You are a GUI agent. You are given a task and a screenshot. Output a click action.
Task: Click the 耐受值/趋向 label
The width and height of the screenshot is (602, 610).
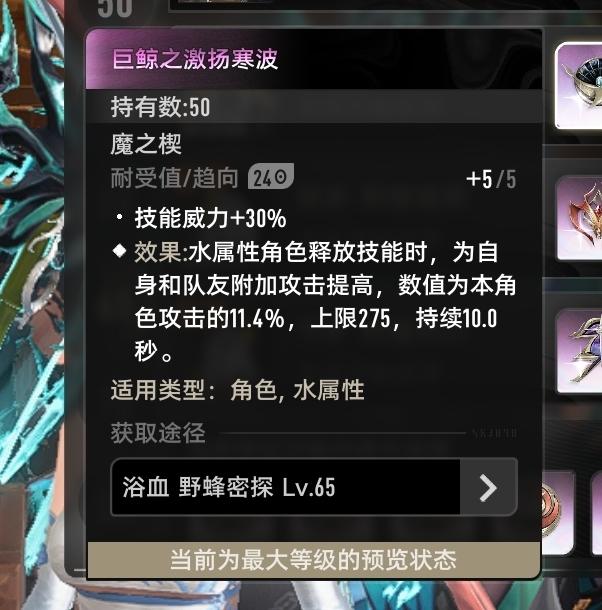pyautogui.click(x=174, y=179)
